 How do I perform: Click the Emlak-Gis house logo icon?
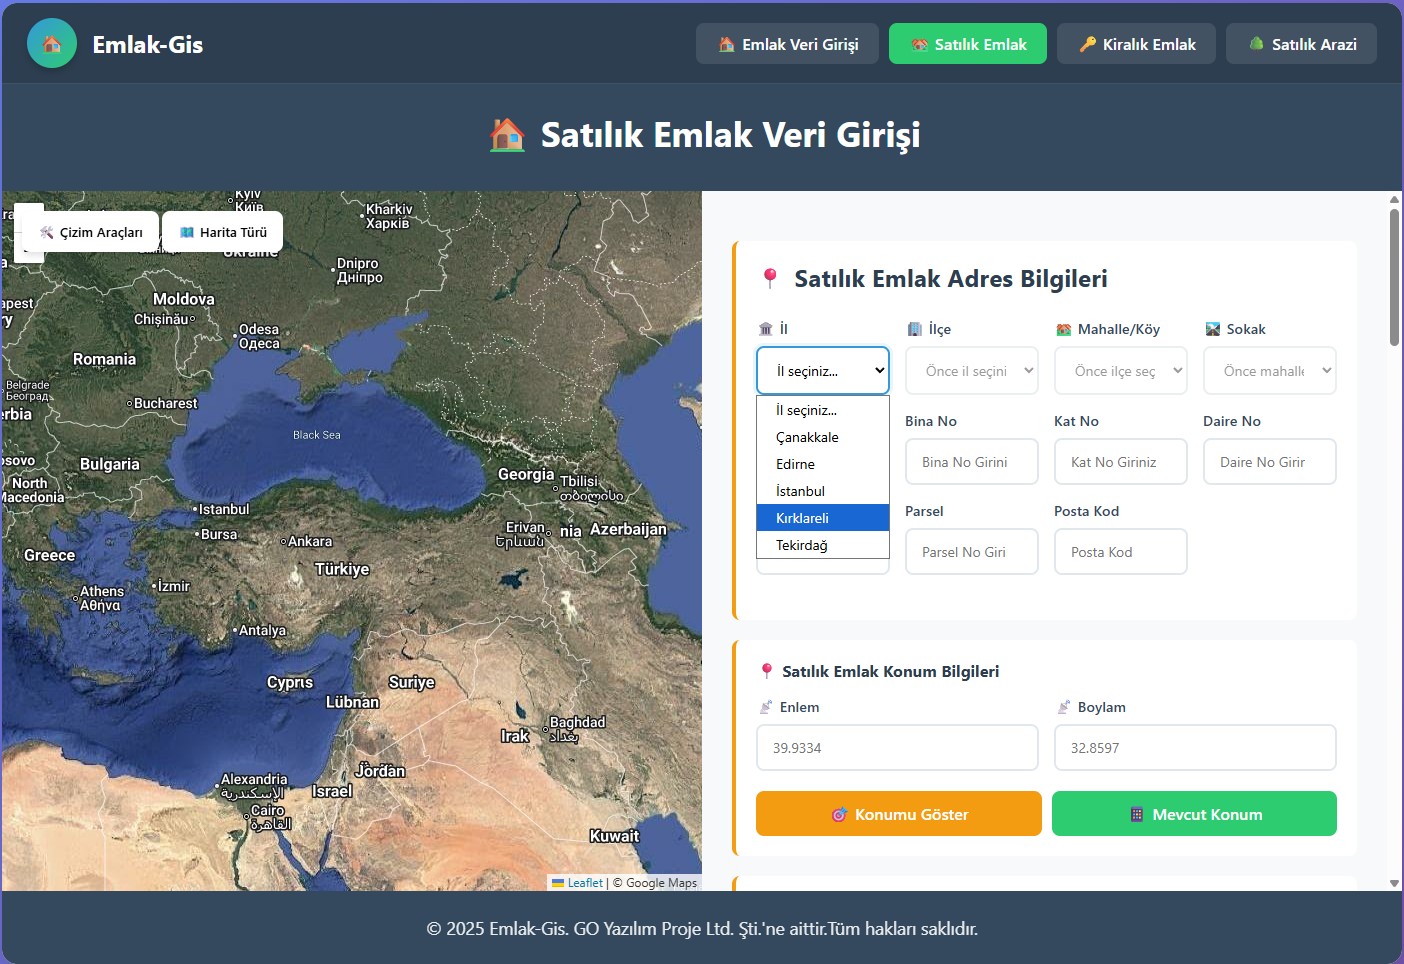tap(52, 44)
